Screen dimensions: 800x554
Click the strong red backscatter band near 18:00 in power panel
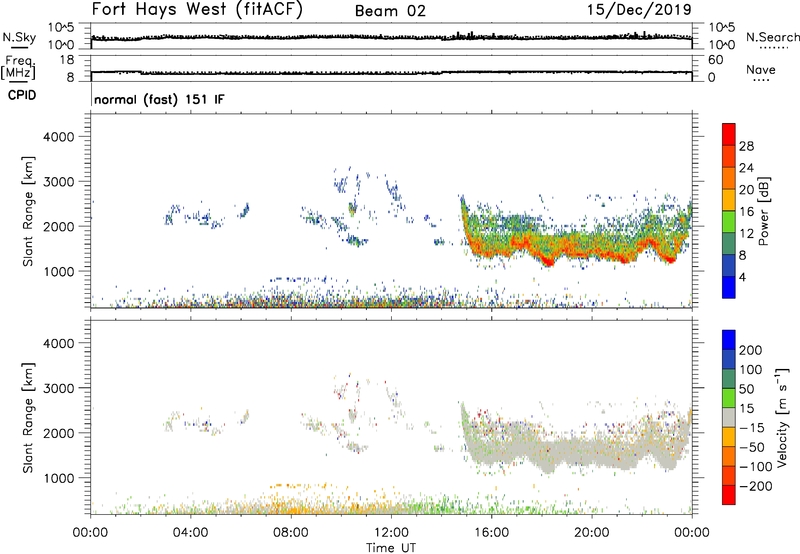pos(548,262)
